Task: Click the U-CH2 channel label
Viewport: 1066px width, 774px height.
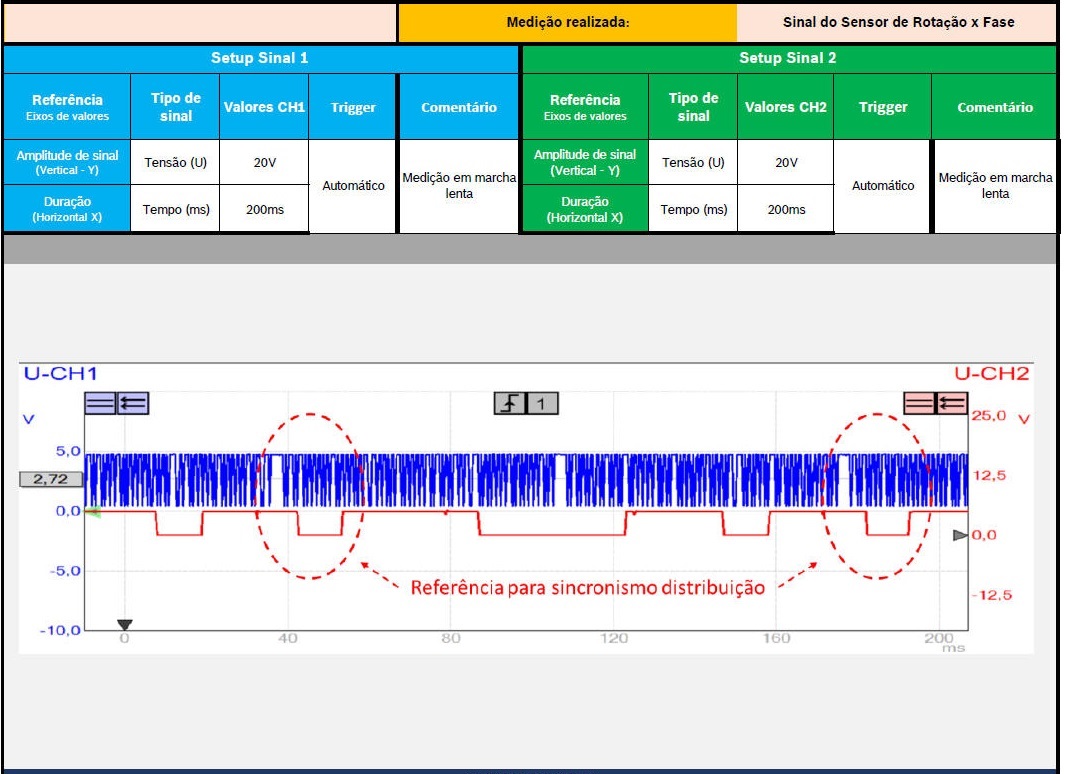Action: pyautogui.click(x=991, y=374)
